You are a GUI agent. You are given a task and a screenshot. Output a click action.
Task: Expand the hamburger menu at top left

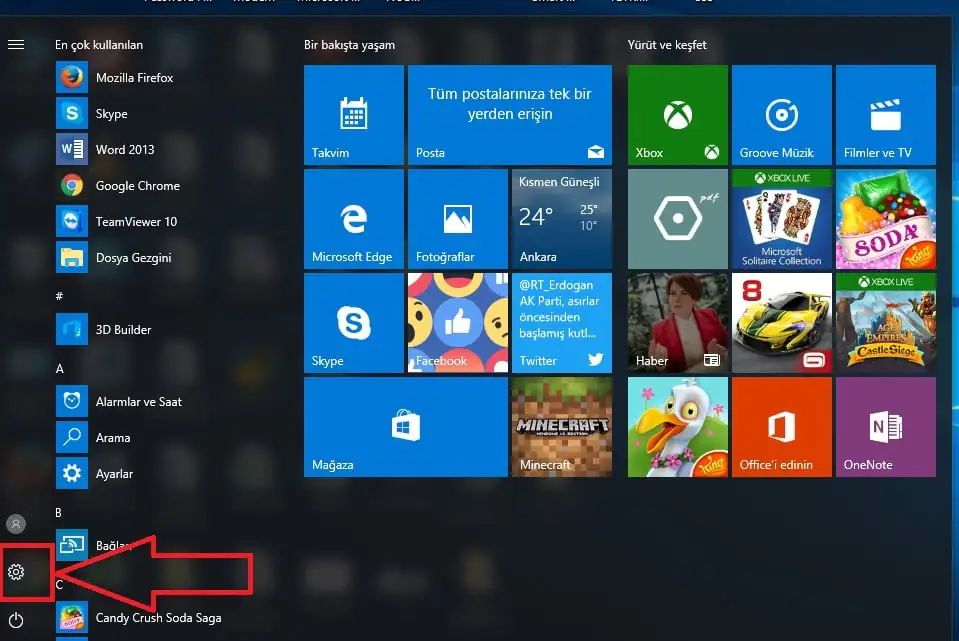pyautogui.click(x=15, y=43)
